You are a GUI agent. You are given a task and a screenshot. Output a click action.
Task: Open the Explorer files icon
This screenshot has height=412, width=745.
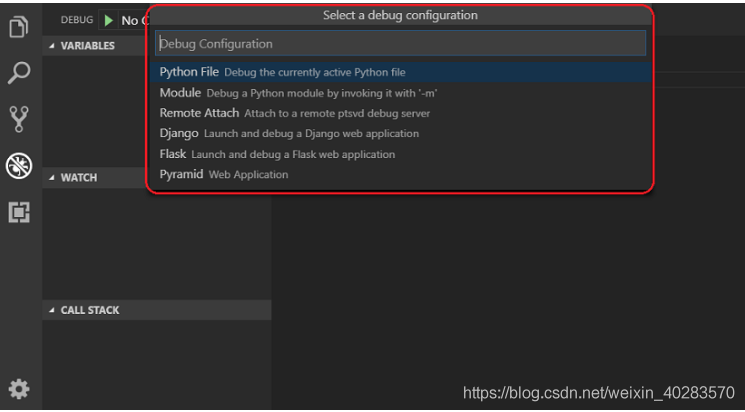[19, 27]
